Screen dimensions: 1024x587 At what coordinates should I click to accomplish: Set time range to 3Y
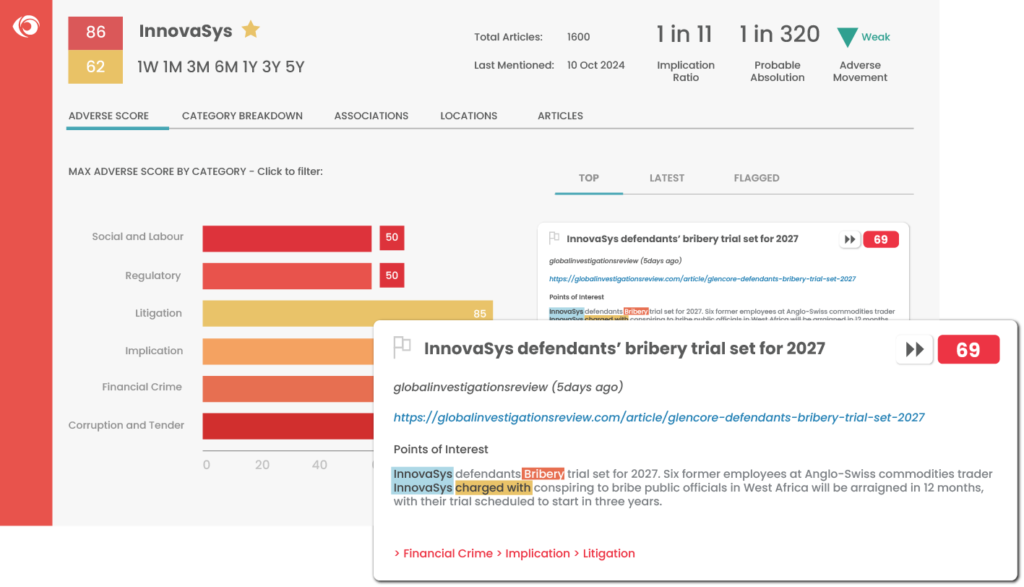(271, 67)
